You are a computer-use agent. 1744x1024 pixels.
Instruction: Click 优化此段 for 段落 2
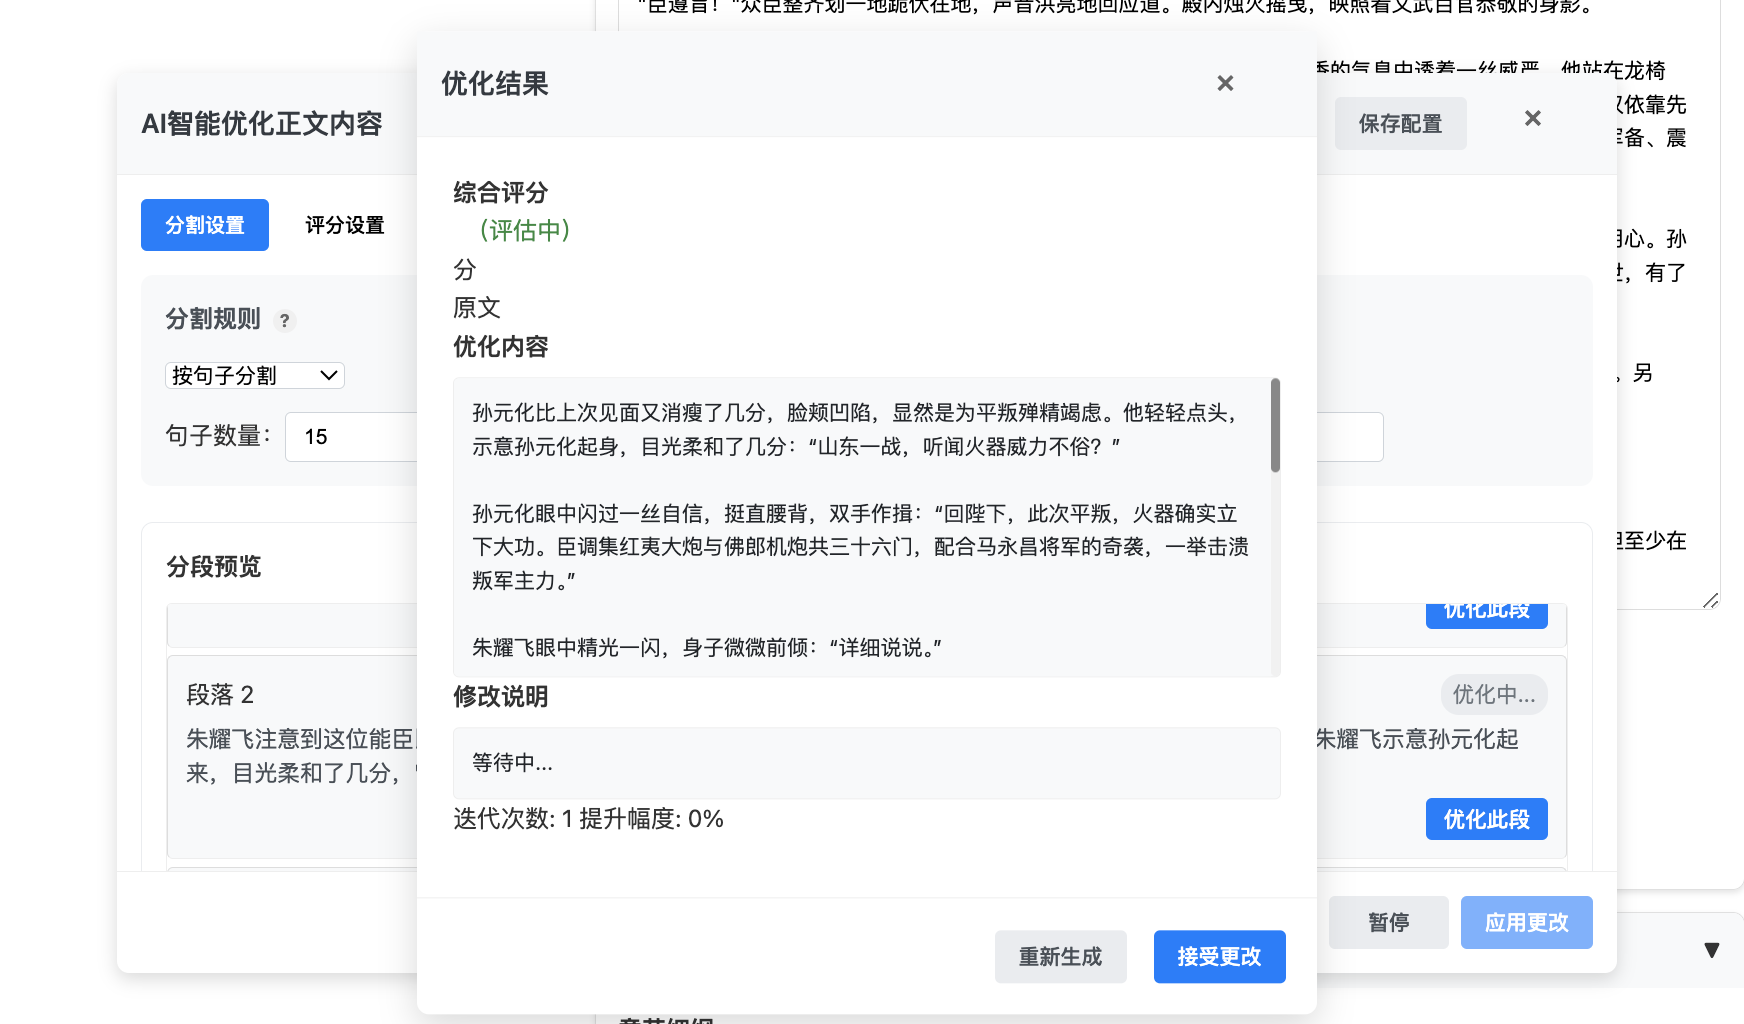[1486, 818]
